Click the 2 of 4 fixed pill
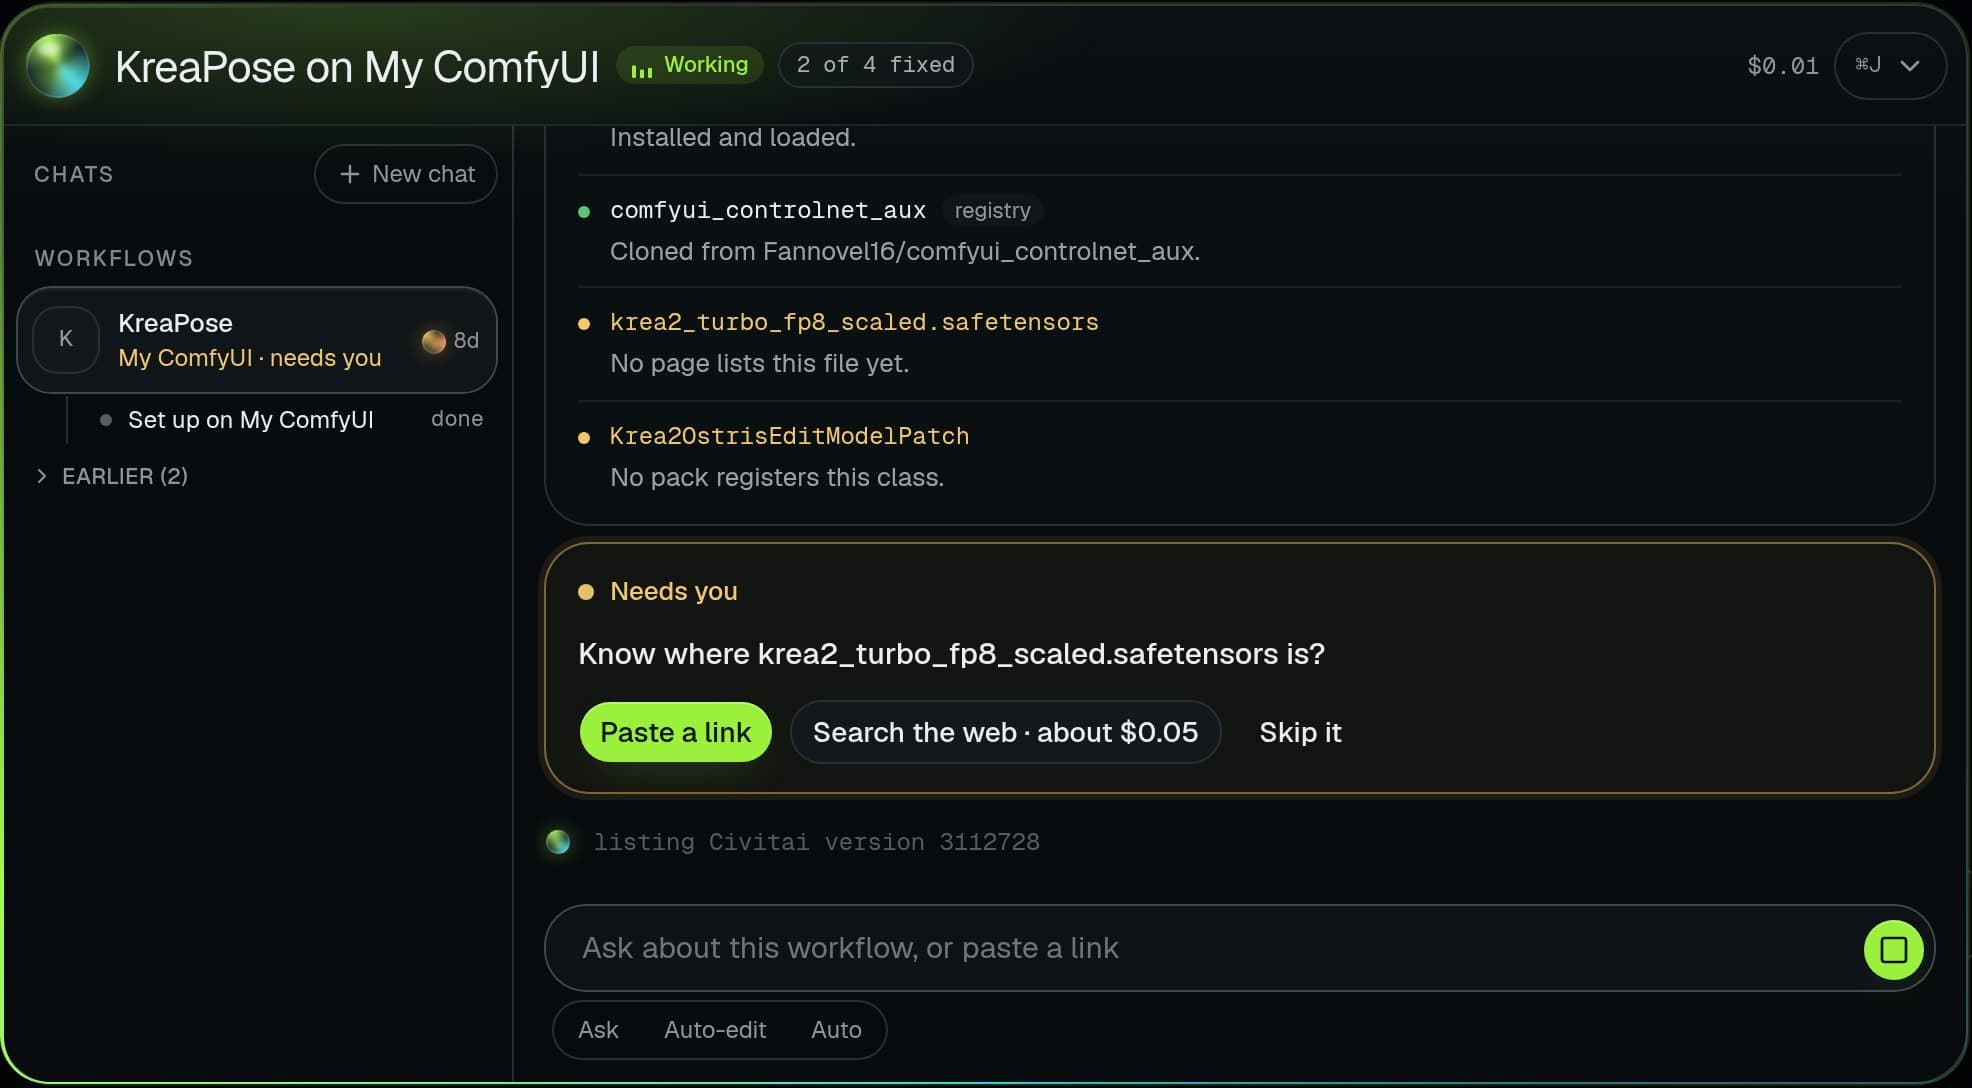 point(875,65)
